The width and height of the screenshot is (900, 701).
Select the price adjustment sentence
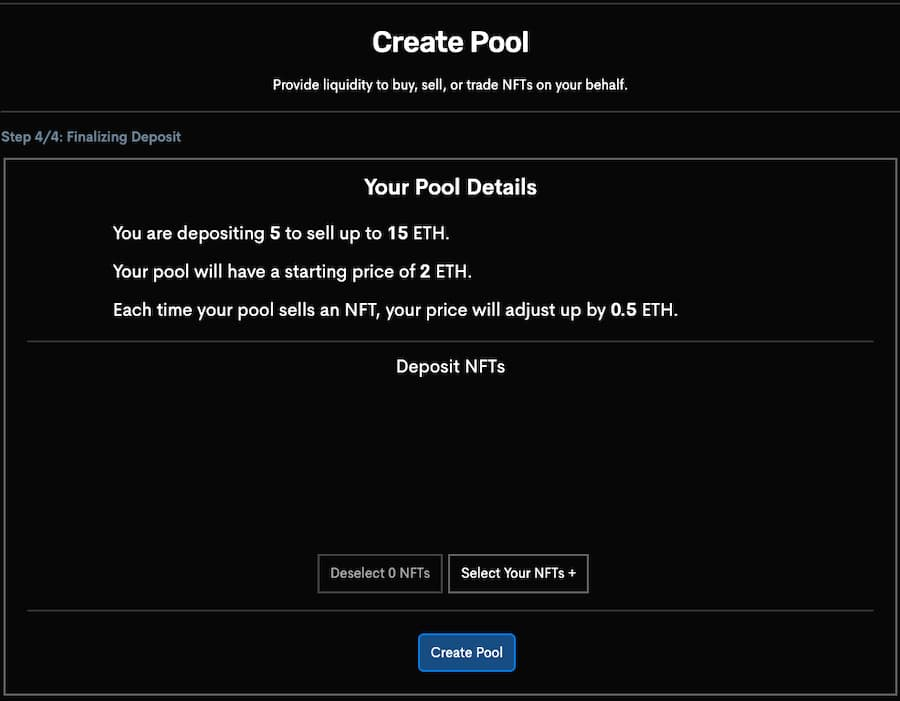pos(395,310)
